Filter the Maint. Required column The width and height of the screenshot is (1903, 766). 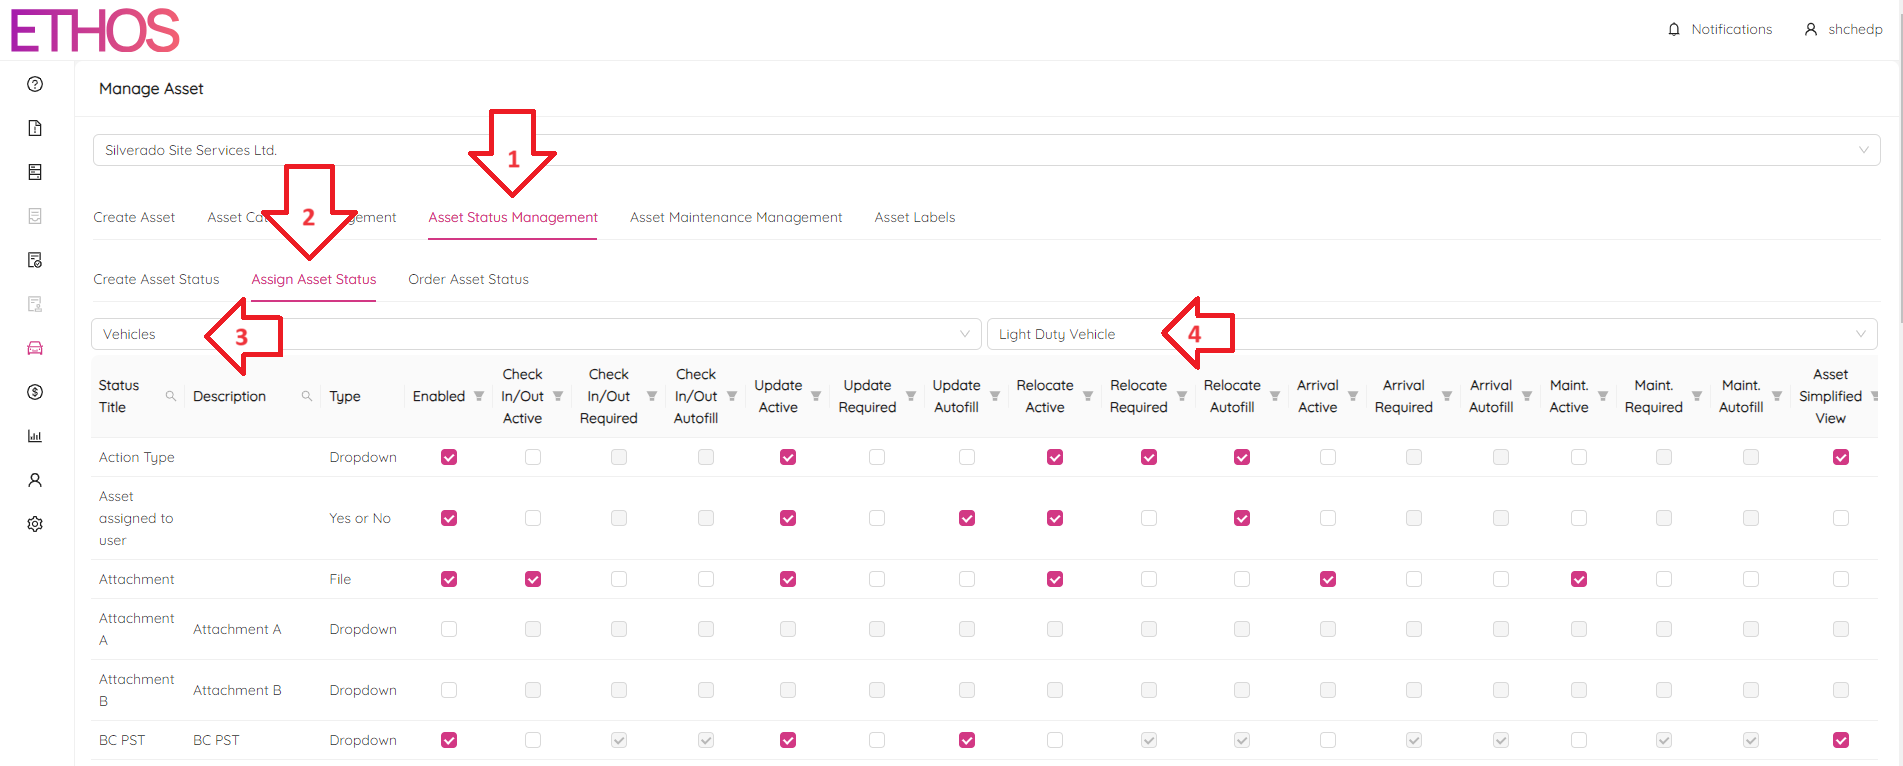pos(1697,396)
